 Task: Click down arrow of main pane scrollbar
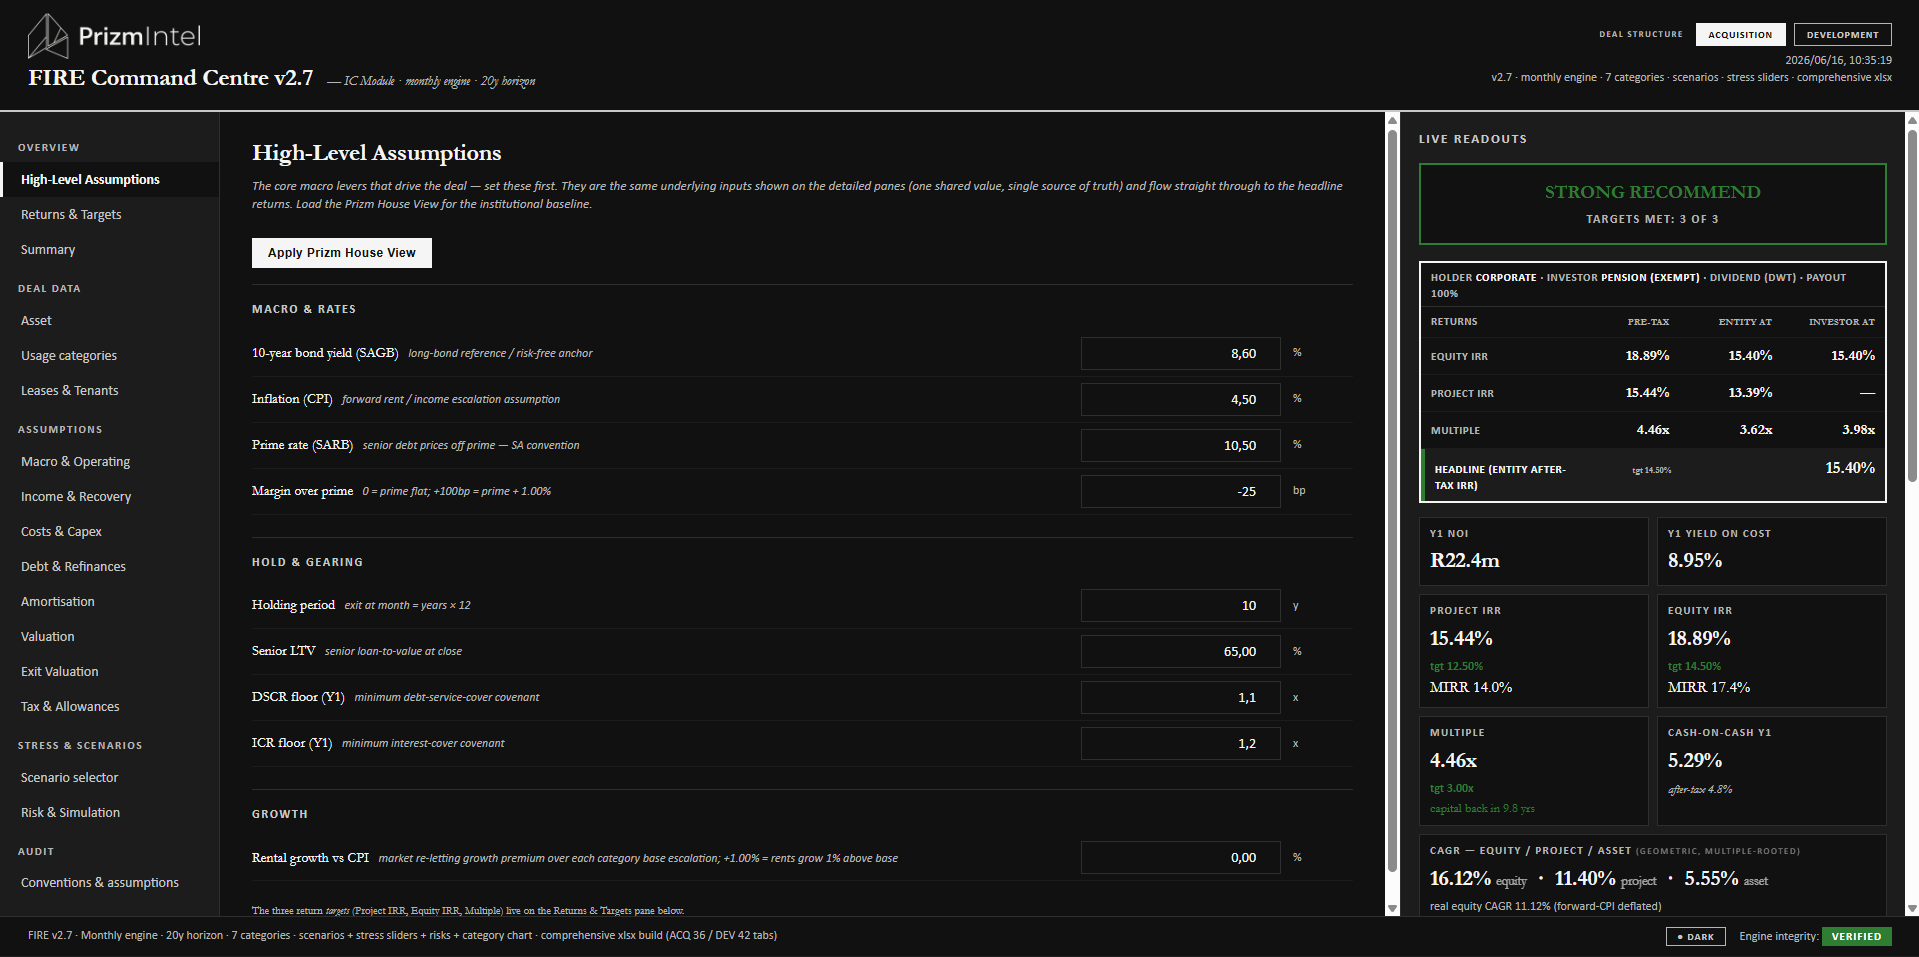click(x=1392, y=908)
